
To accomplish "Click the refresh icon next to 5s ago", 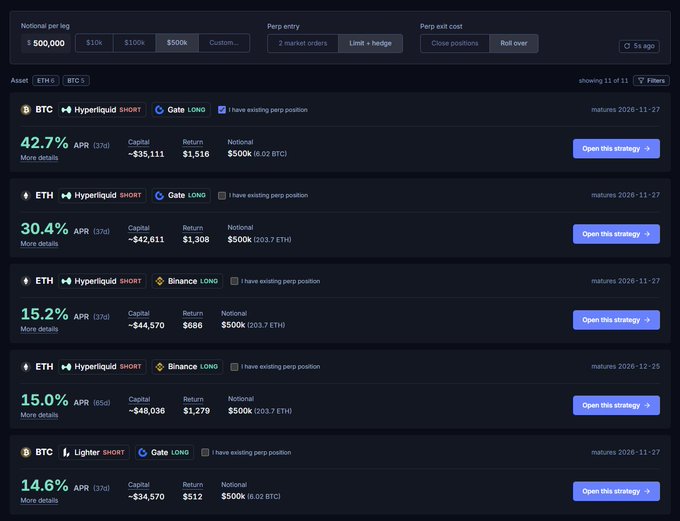I will 627,46.
